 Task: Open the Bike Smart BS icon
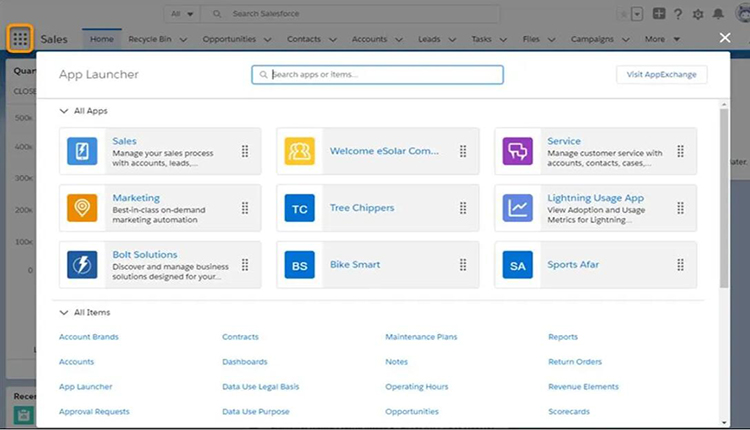pos(299,265)
